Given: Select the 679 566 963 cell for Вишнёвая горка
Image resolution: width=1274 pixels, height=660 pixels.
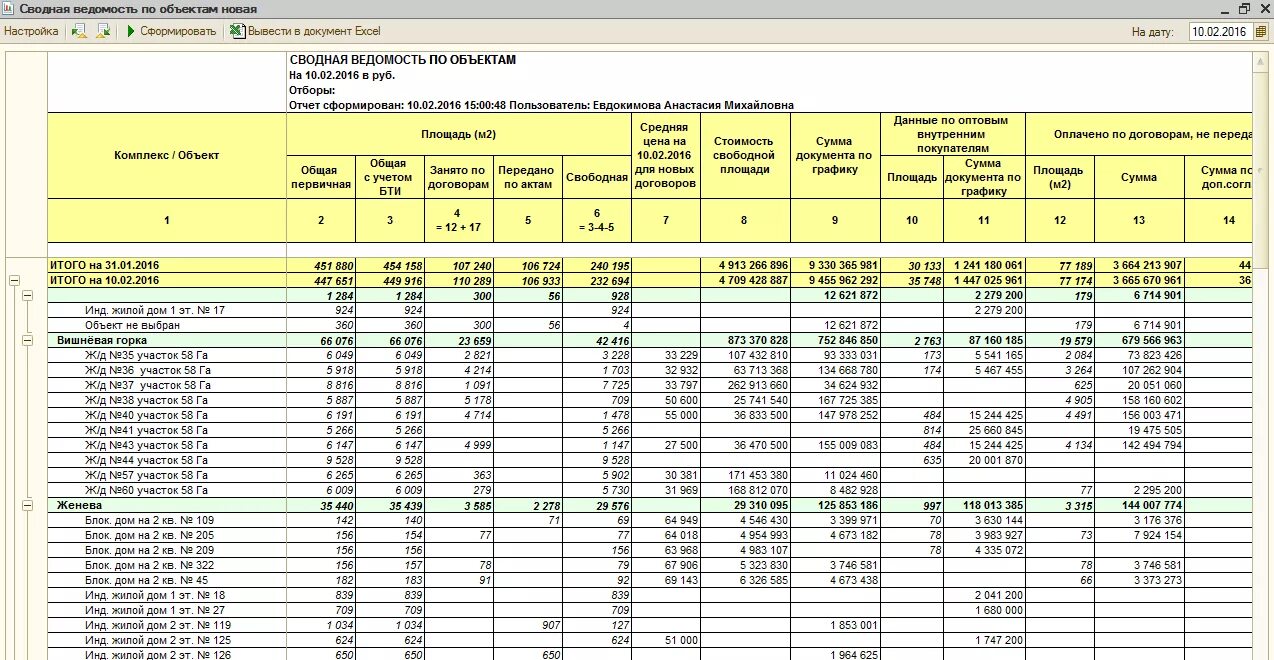Looking at the screenshot, I should point(1139,341).
